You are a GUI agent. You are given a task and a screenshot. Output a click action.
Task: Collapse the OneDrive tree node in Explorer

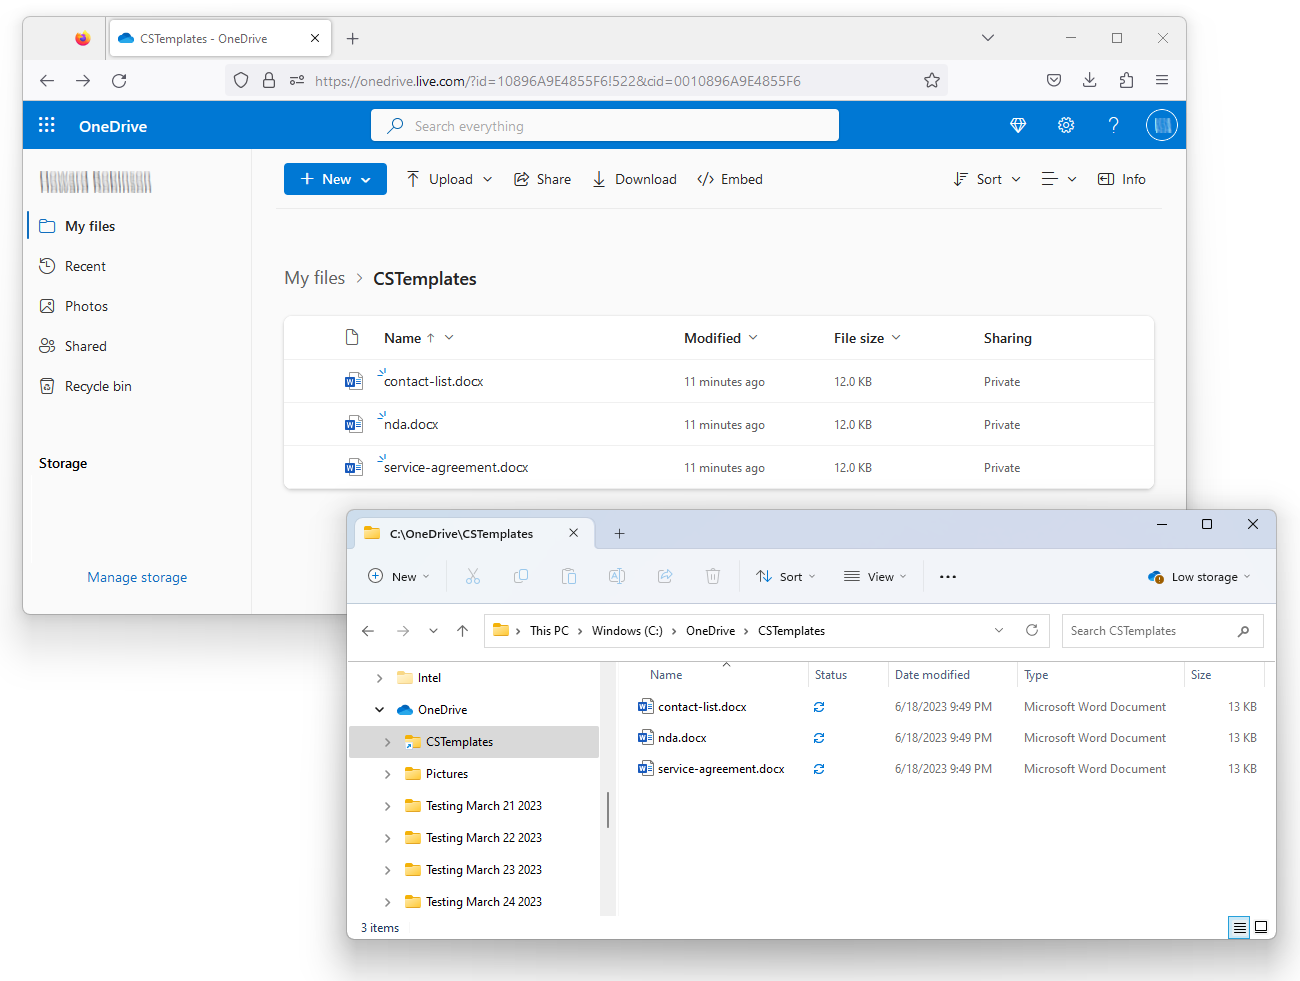click(x=380, y=710)
